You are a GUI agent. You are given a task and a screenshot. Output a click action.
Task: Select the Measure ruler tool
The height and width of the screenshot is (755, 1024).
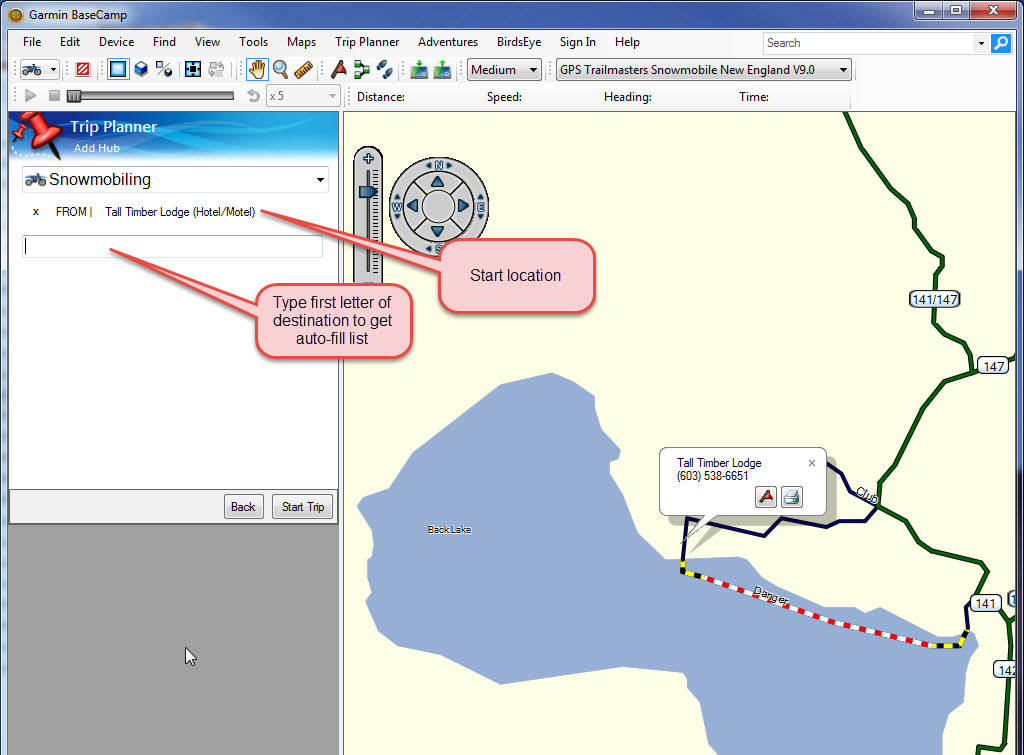click(303, 69)
